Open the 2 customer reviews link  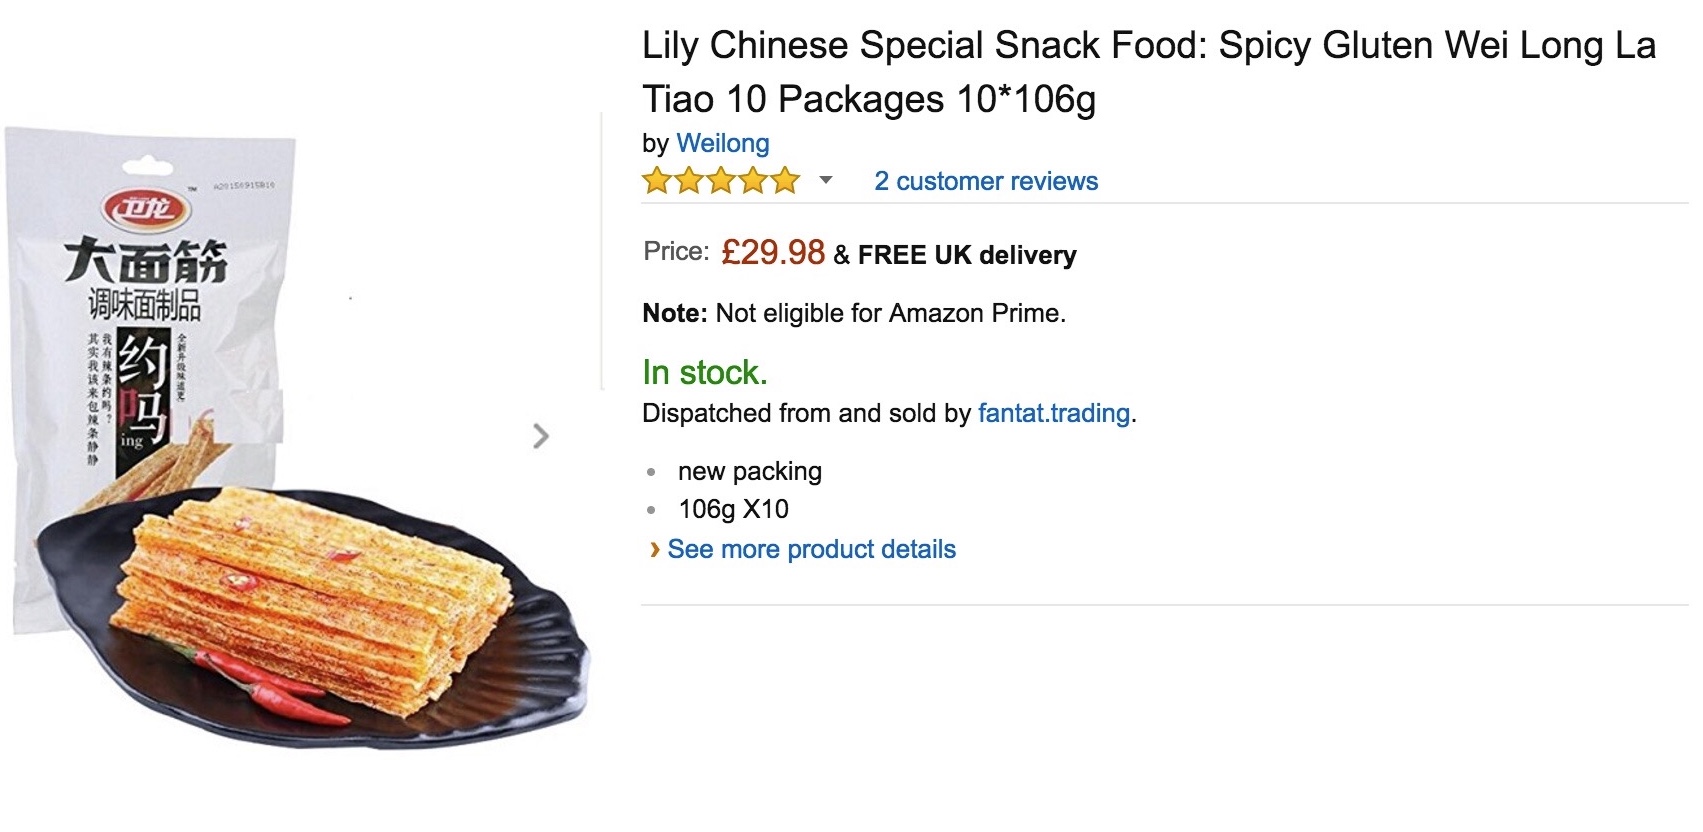[x=985, y=181]
